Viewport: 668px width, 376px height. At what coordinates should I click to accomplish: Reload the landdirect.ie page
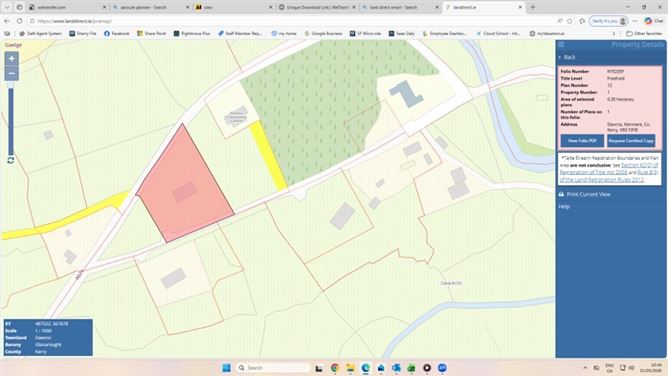(x=19, y=21)
